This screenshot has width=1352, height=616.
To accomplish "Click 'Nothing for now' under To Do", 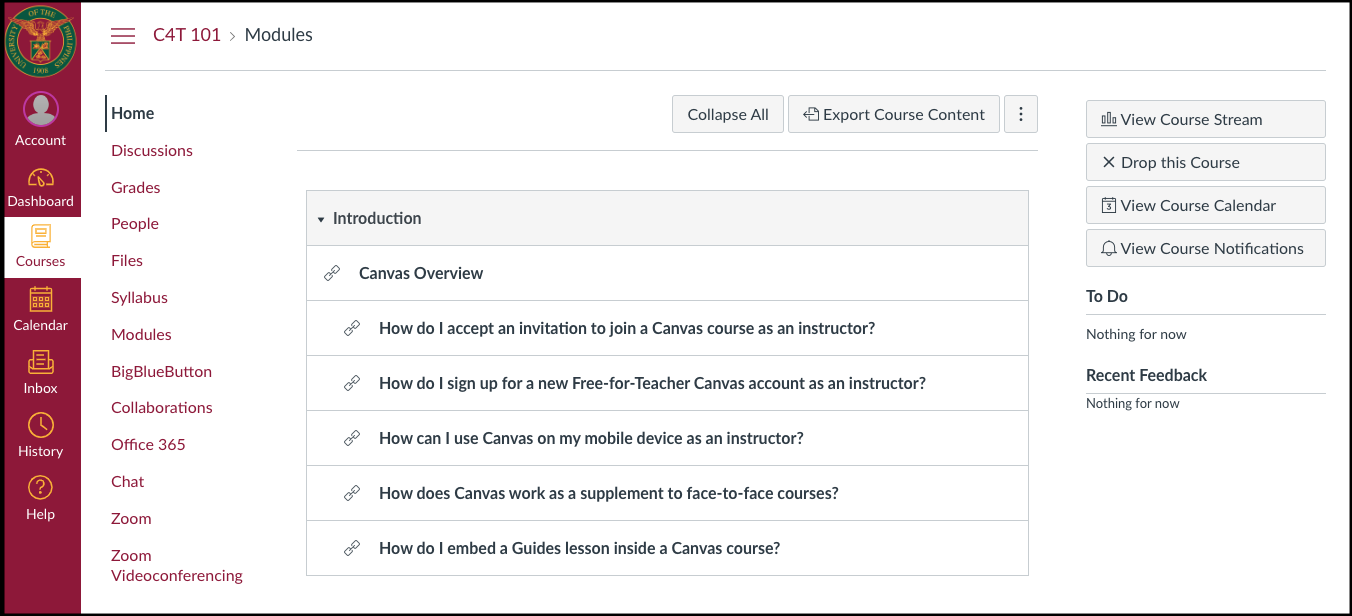I will pos(1136,334).
